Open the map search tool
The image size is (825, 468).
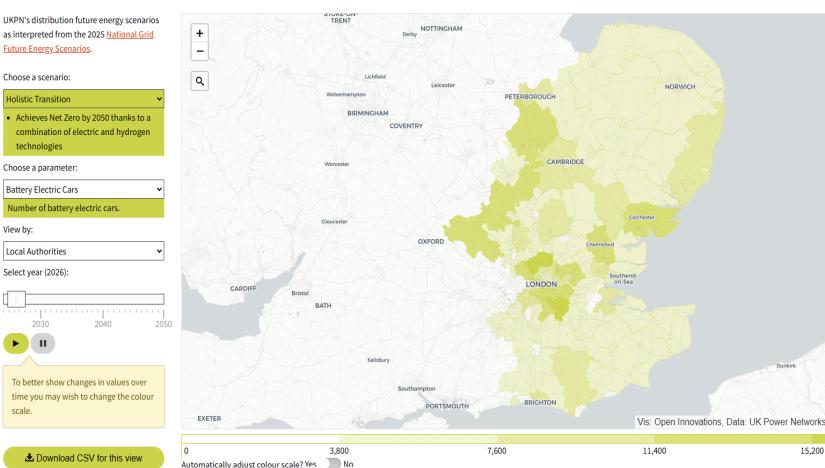[200, 81]
